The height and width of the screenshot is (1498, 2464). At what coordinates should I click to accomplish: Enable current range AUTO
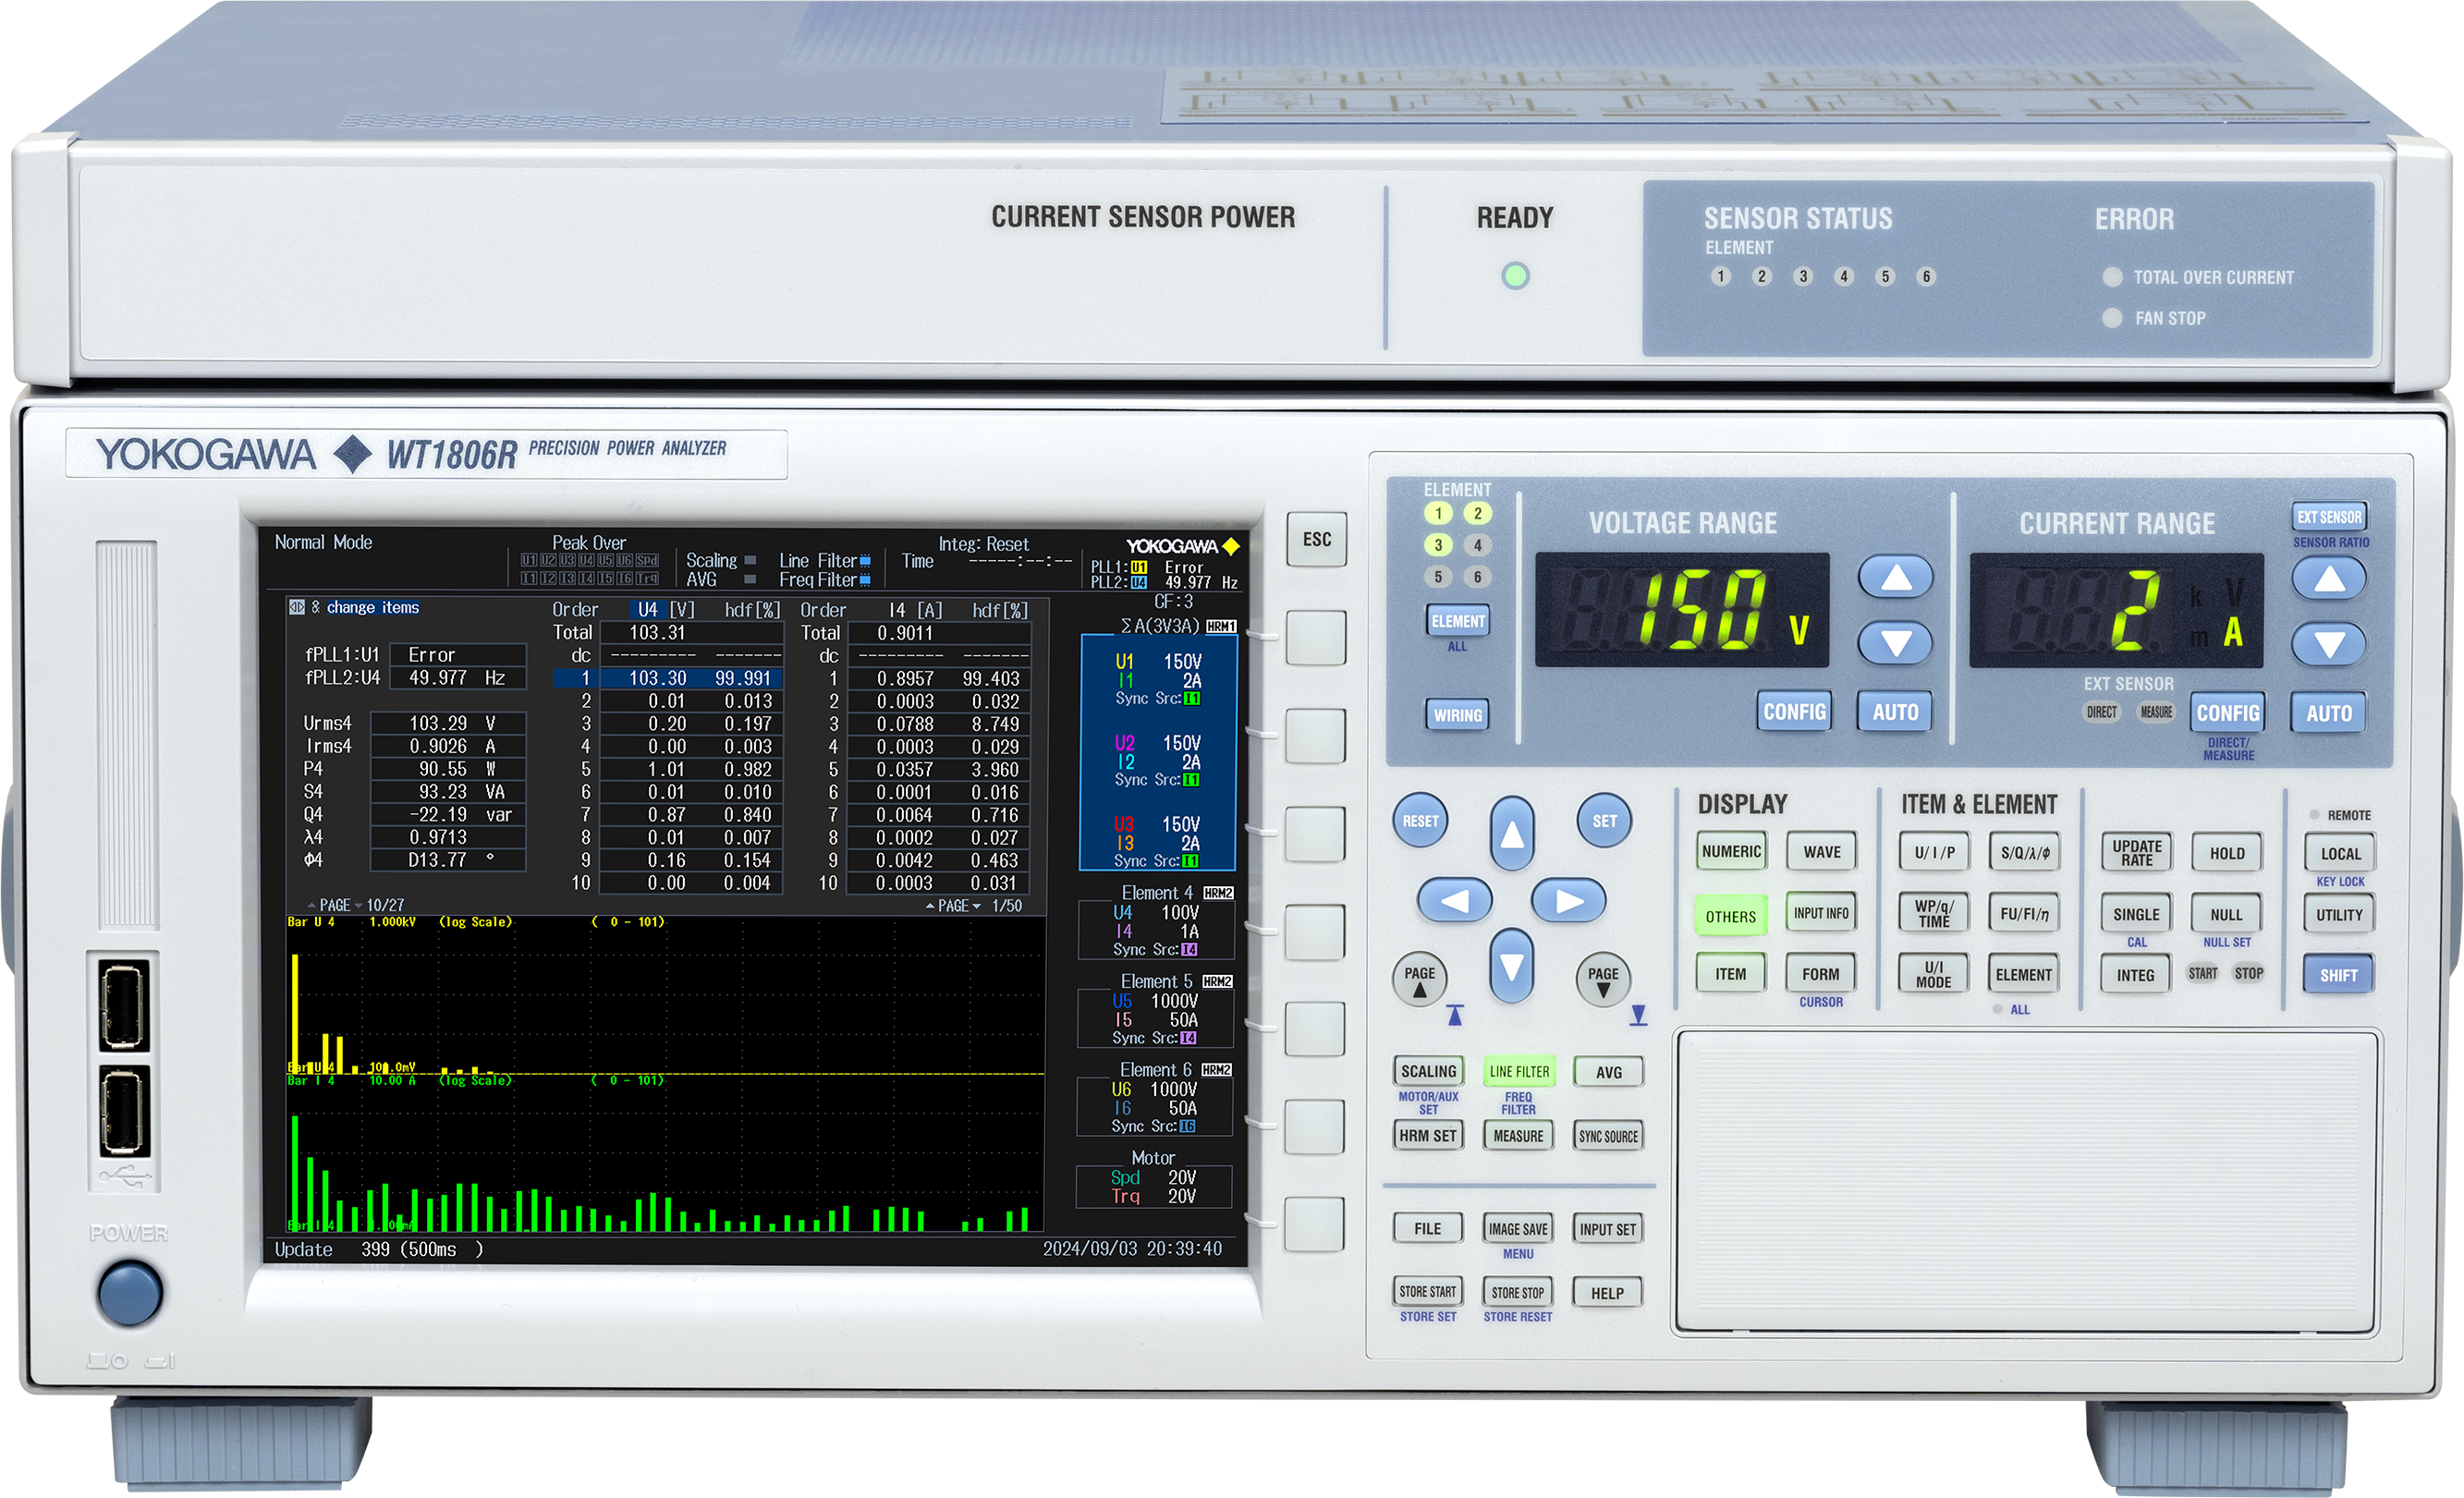tap(2329, 713)
